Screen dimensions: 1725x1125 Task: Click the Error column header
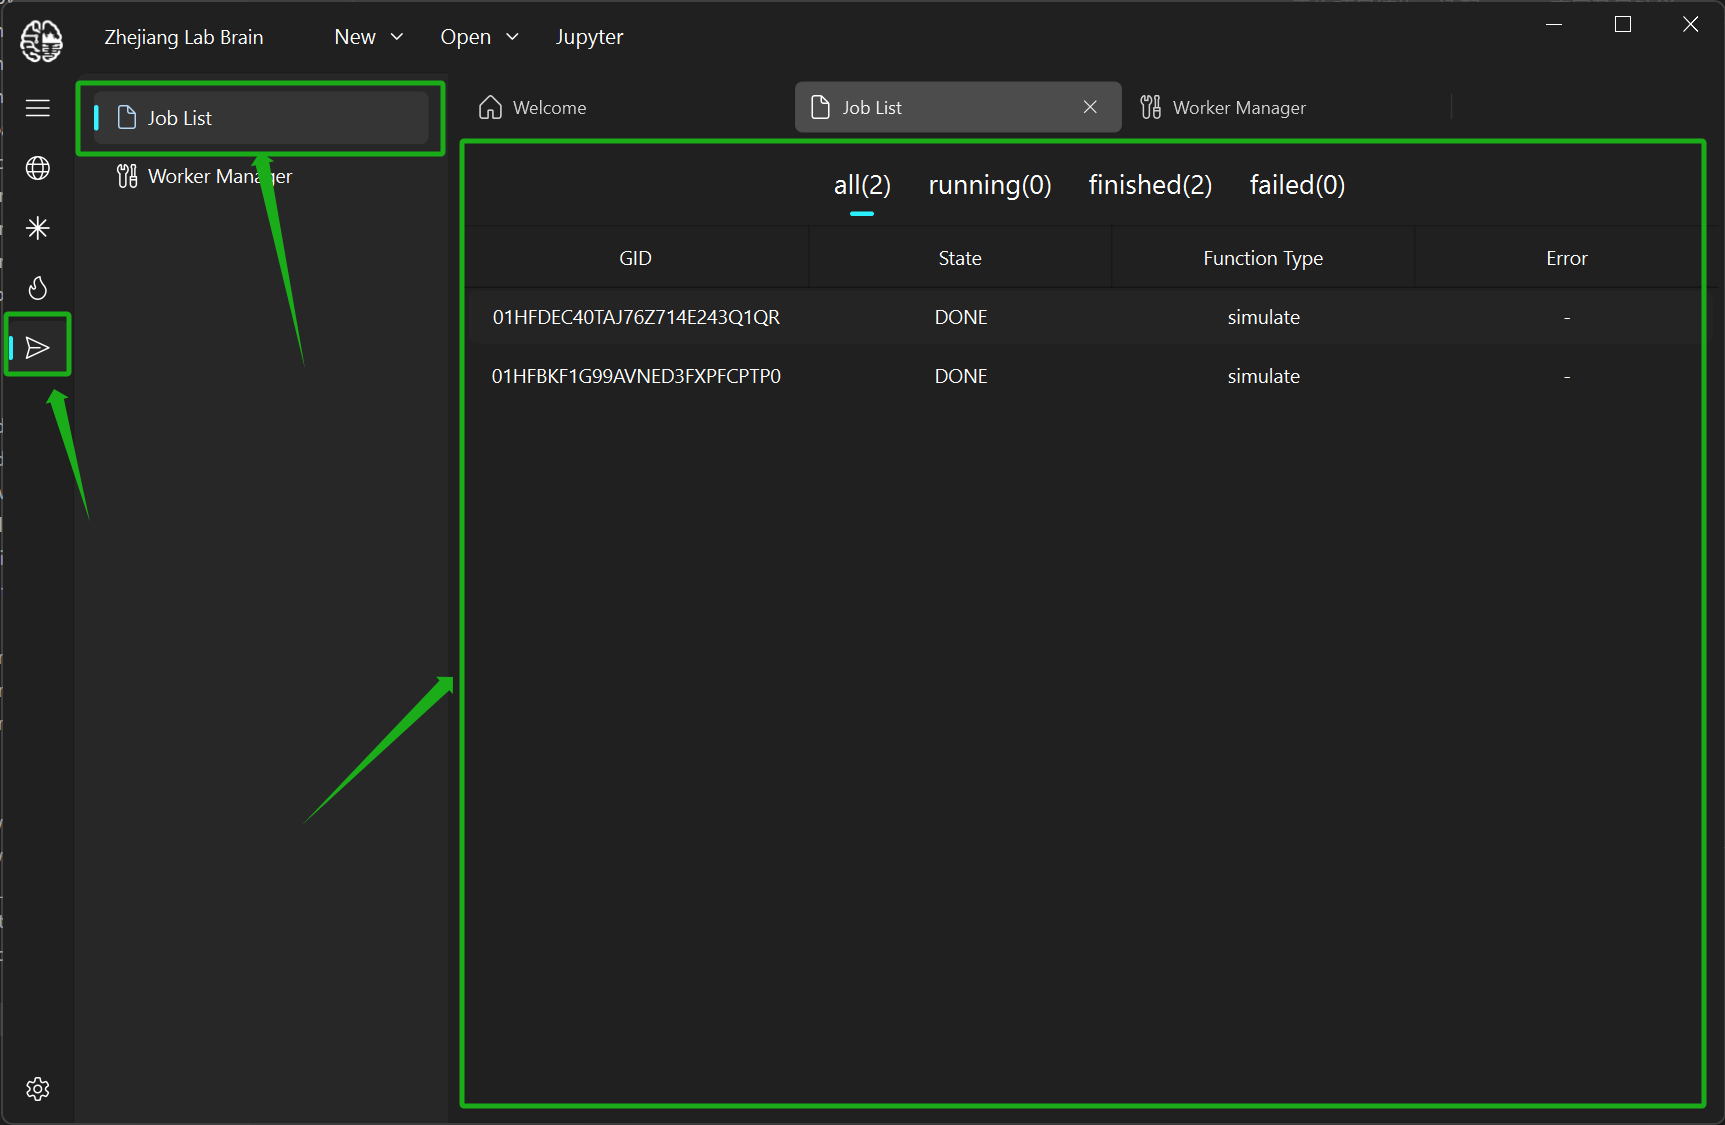1566,258
